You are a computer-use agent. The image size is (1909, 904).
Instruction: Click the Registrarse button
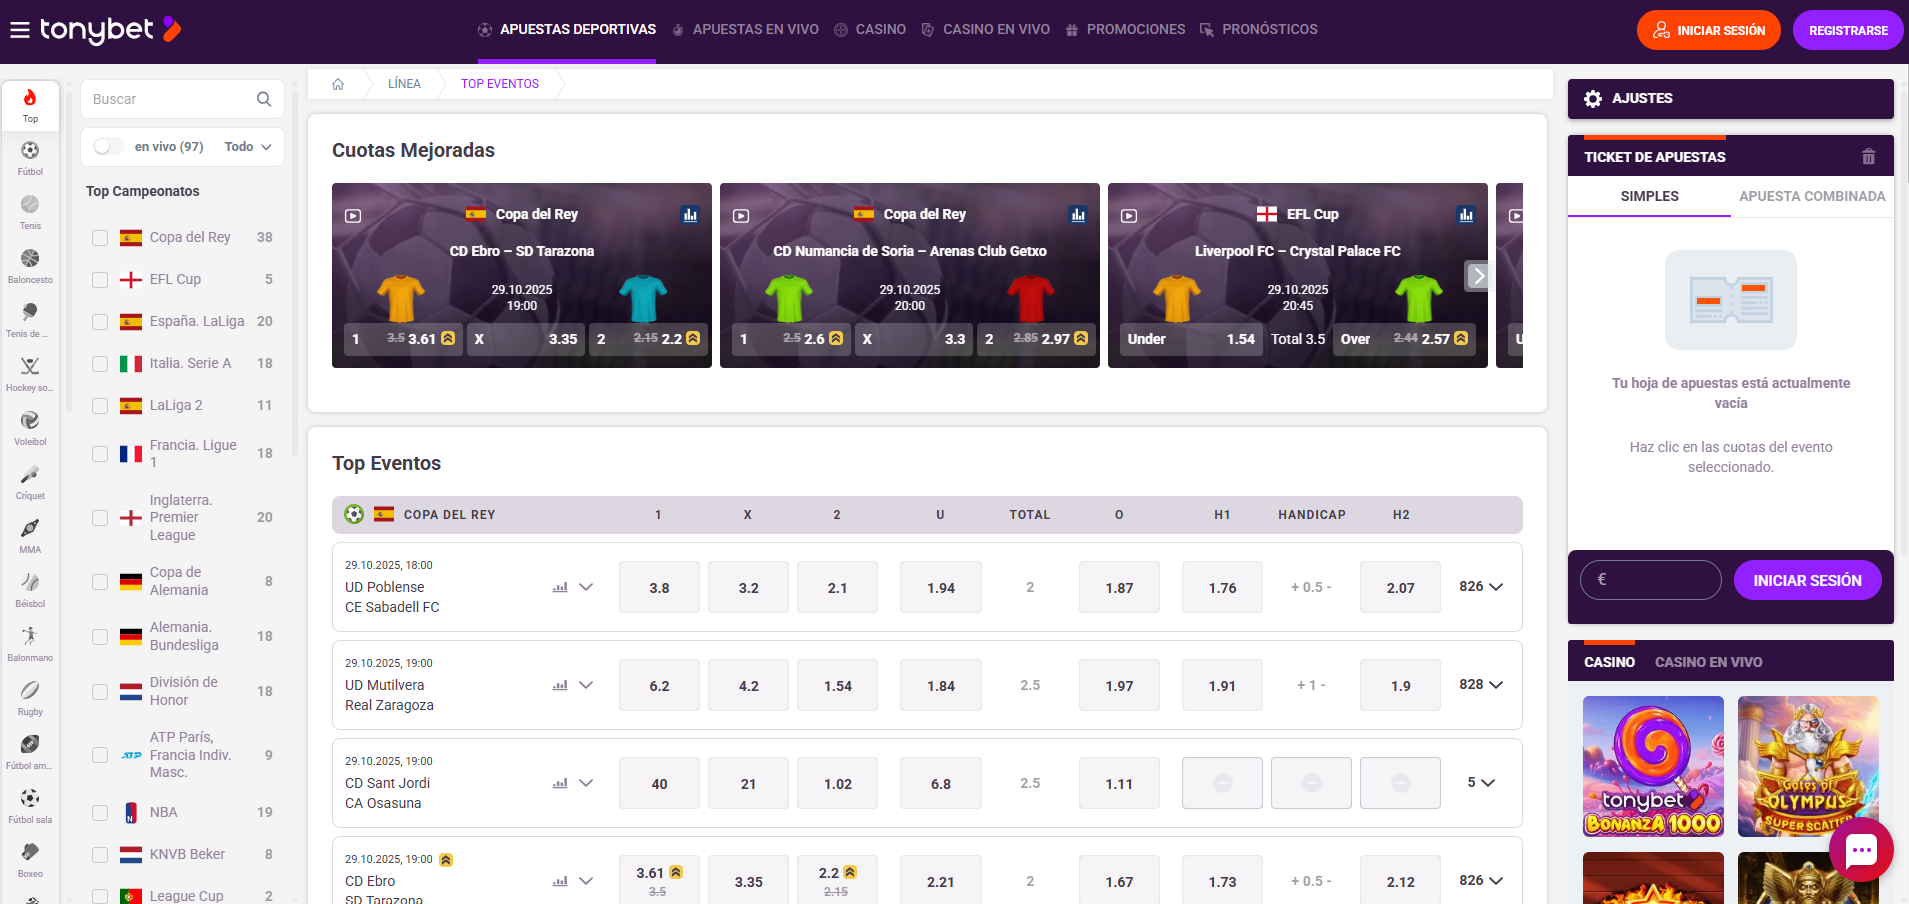(x=1848, y=31)
